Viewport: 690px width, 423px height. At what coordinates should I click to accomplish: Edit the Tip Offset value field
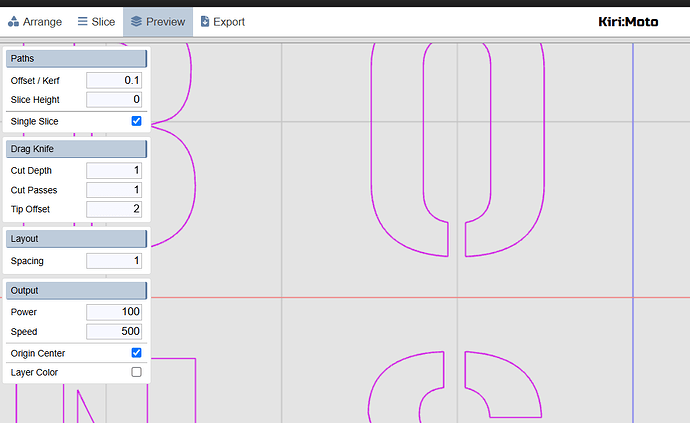pos(114,209)
